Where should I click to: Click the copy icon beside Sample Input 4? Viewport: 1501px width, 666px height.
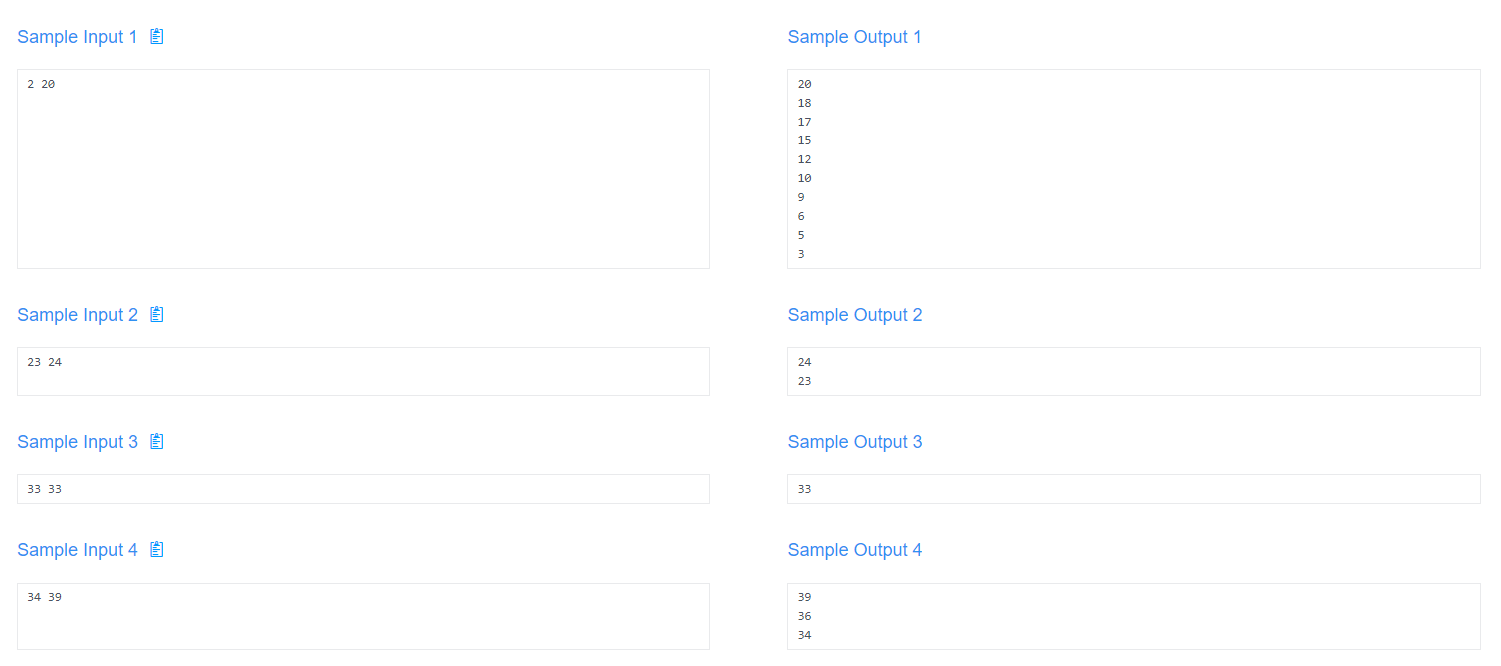pyautogui.click(x=156, y=549)
